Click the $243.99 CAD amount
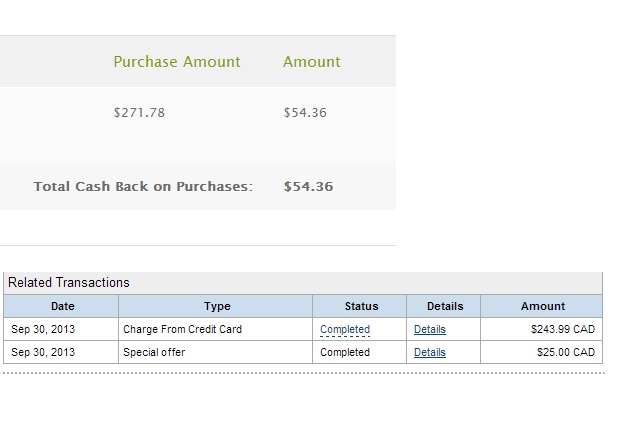Image resolution: width=619 pixels, height=421 pixels. pos(563,329)
